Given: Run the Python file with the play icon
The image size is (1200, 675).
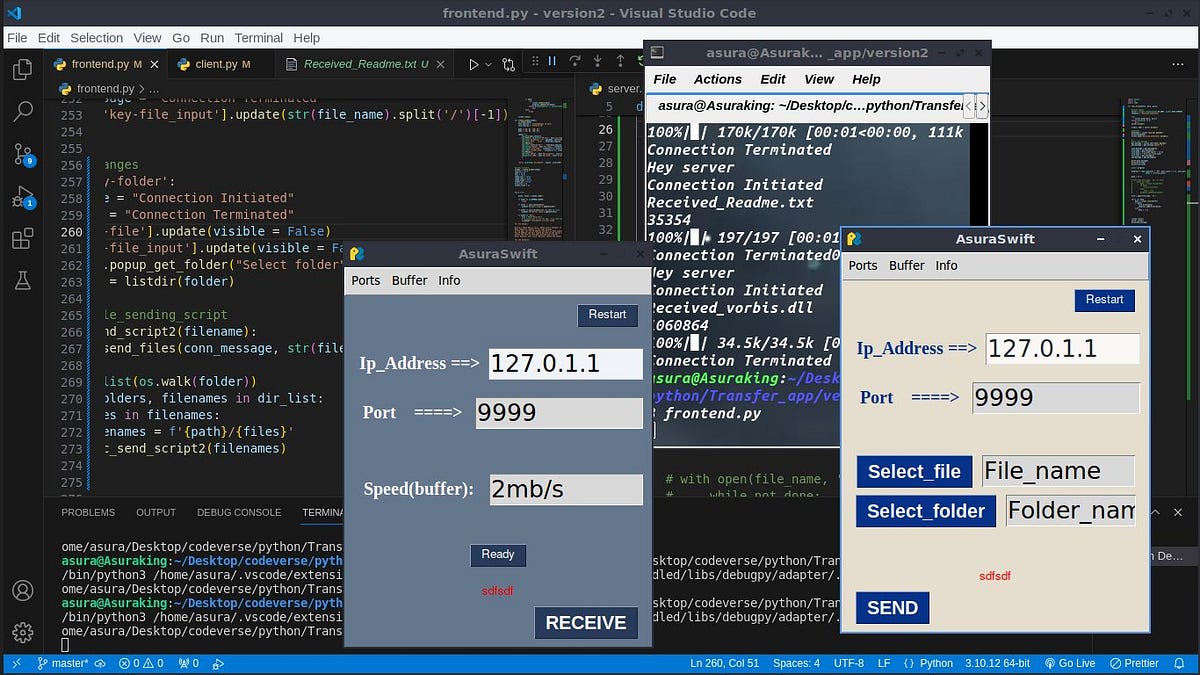Looking at the screenshot, I should pos(474,62).
